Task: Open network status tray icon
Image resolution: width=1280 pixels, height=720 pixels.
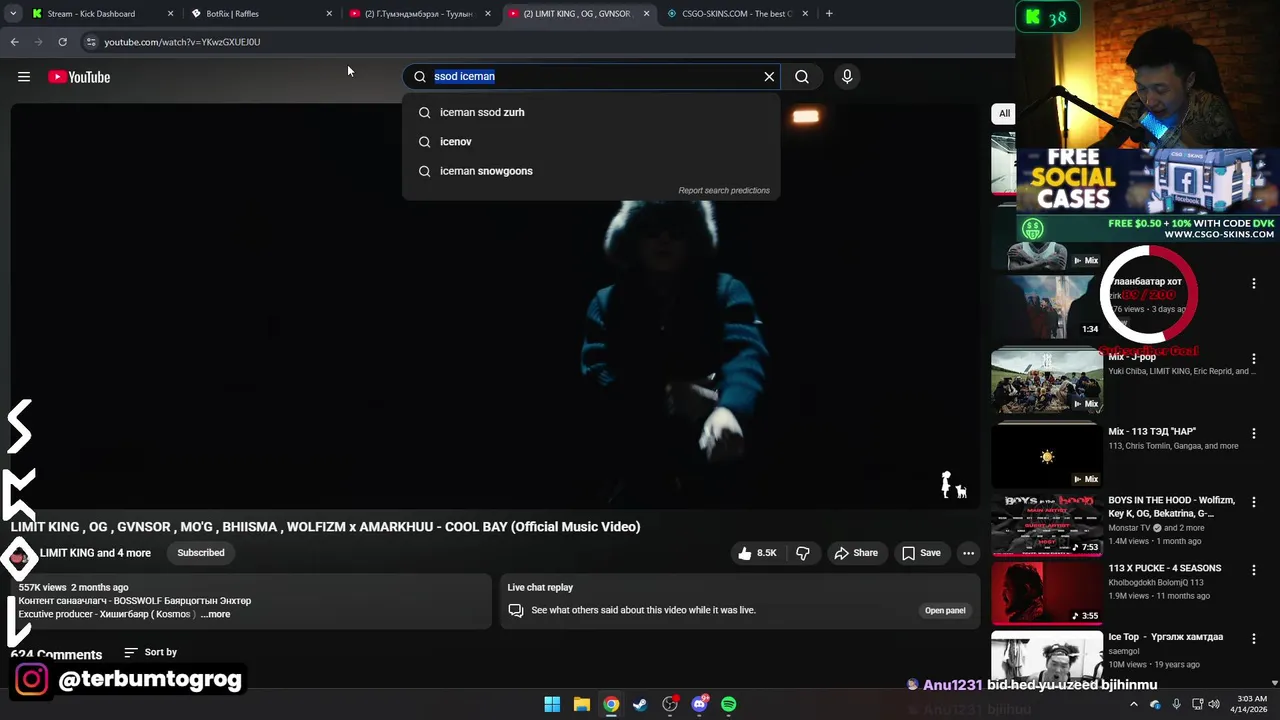Action: point(1198,704)
